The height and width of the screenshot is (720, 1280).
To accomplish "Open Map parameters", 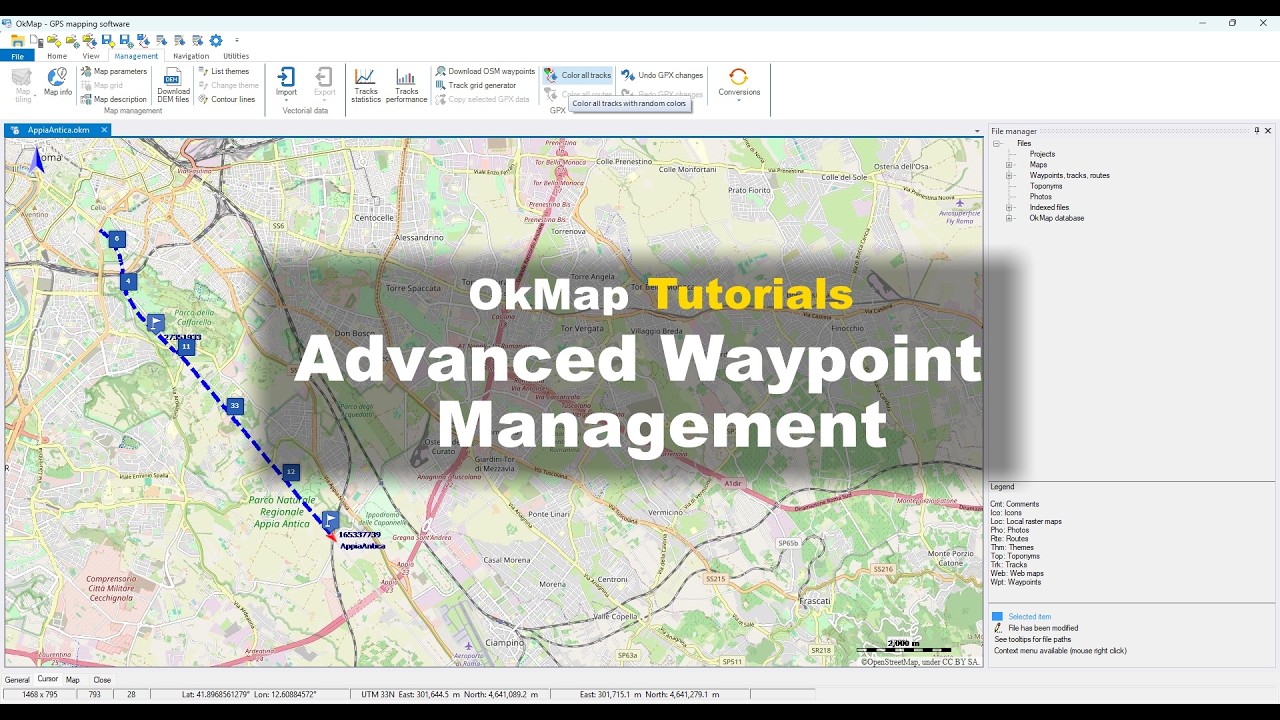I will click(x=114, y=71).
